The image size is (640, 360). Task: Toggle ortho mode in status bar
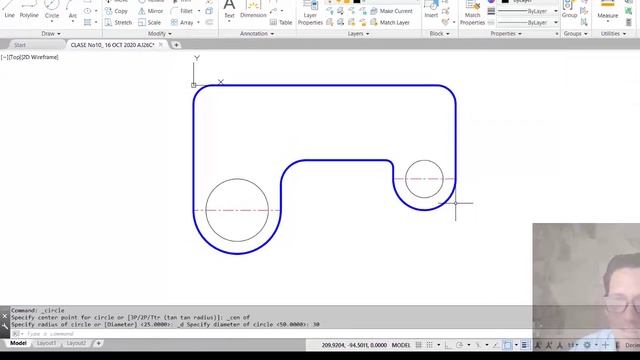pos(448,345)
